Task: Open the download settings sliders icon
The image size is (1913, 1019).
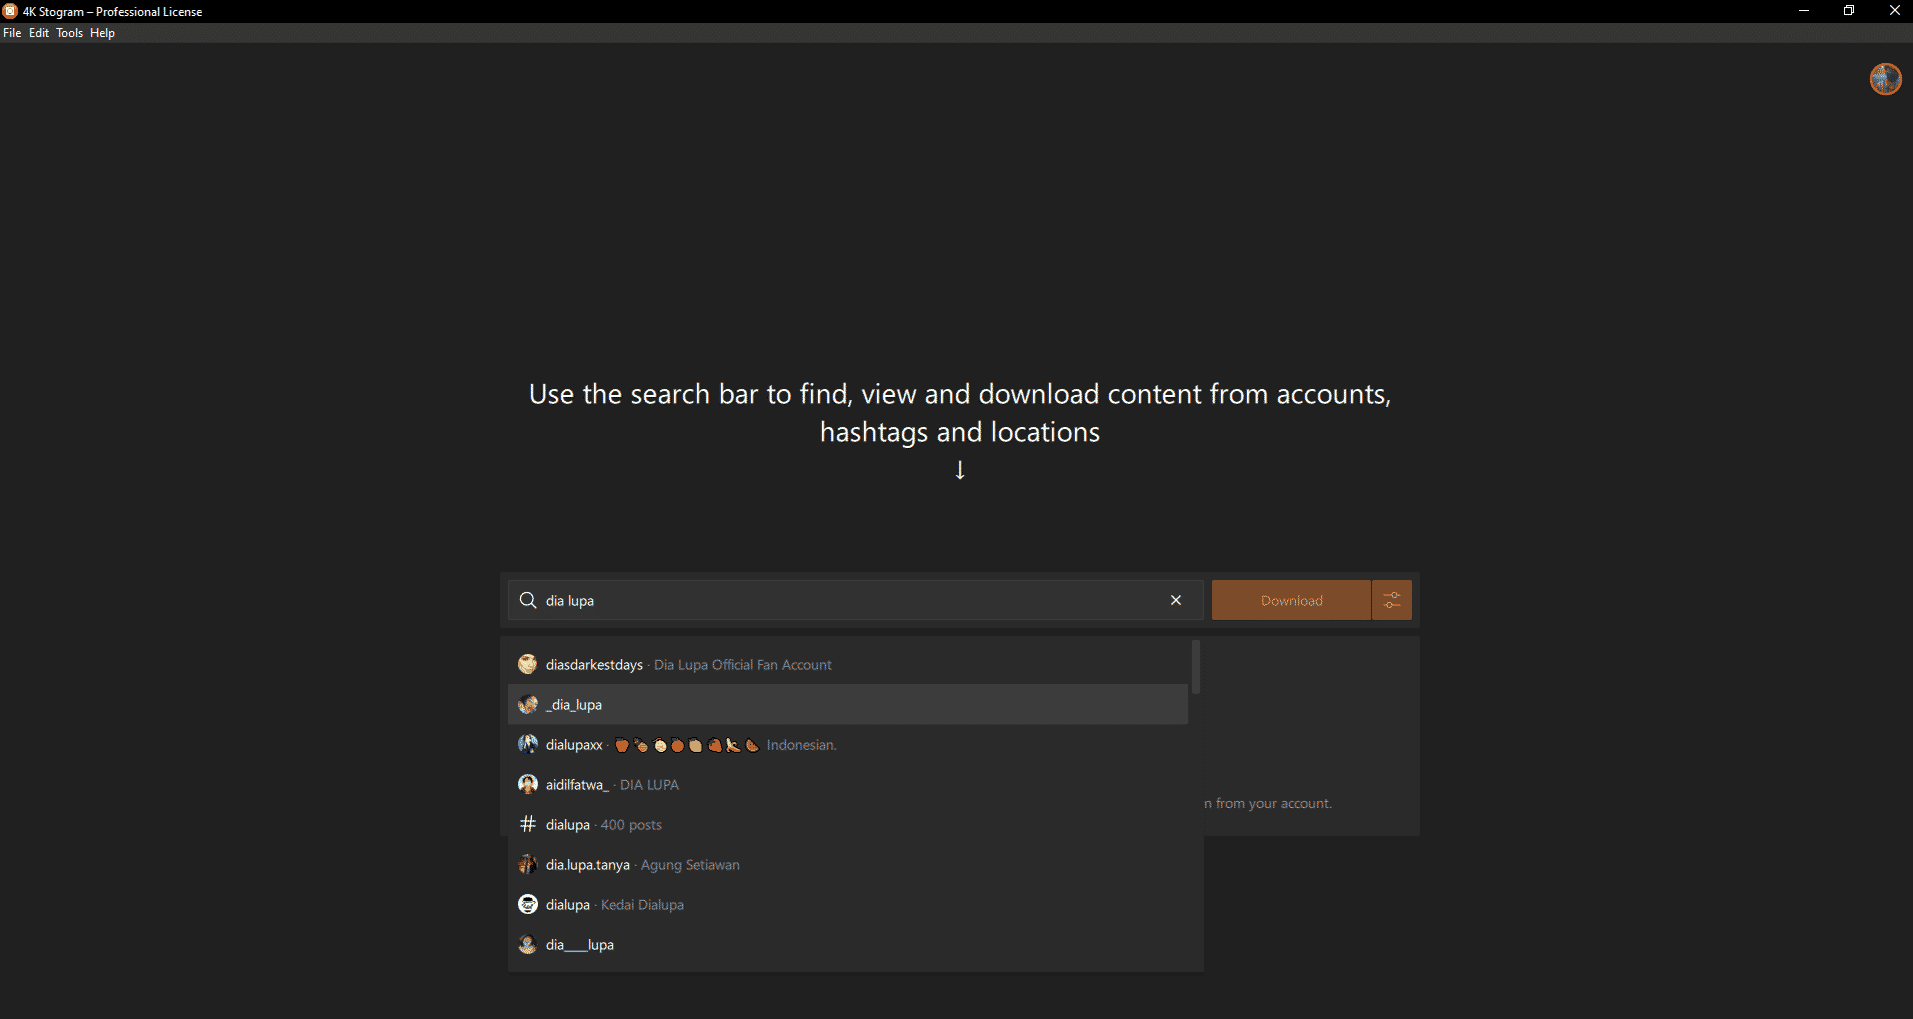Action: coord(1392,600)
